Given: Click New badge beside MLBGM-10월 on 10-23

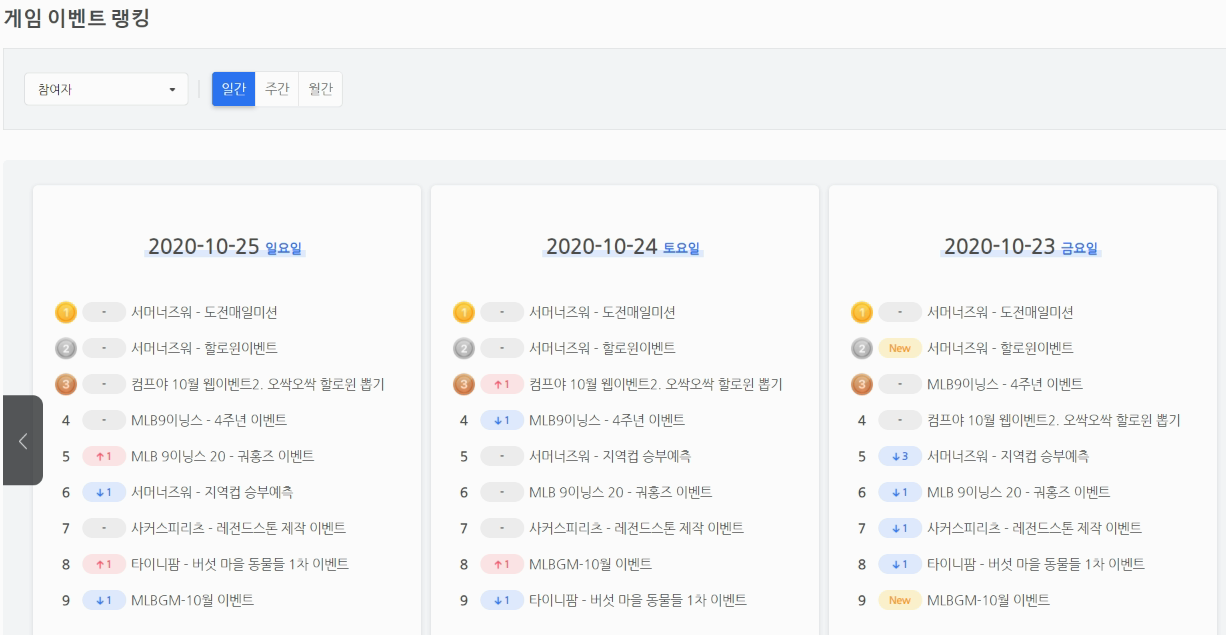Looking at the screenshot, I should (x=900, y=600).
